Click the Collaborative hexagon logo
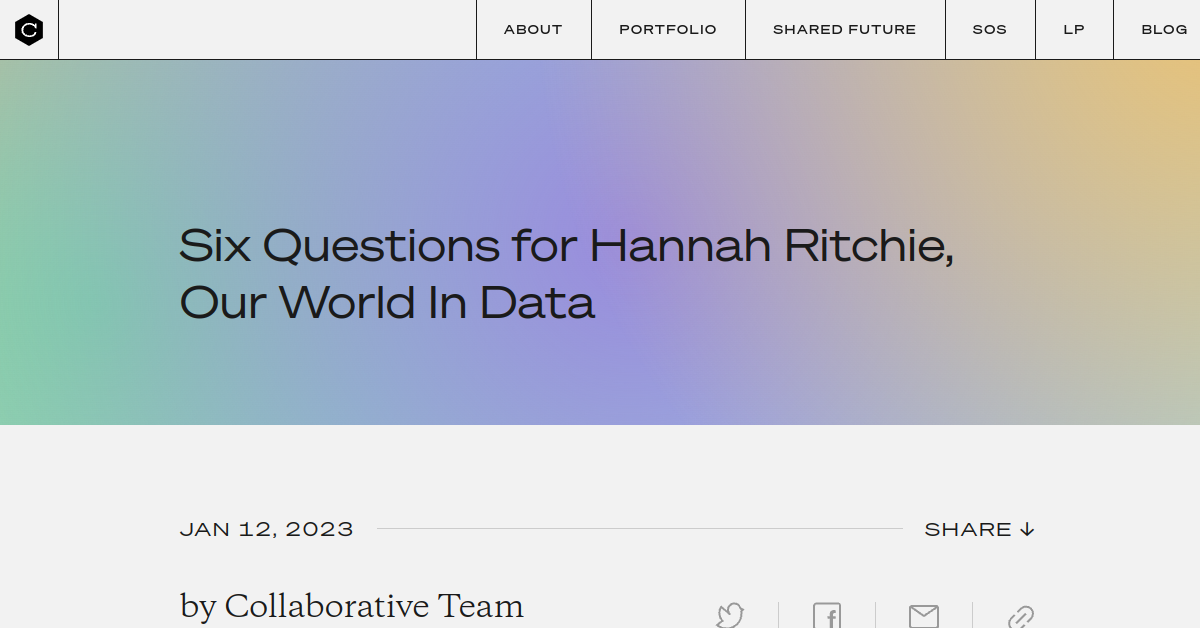This screenshot has width=1200, height=628. click(x=29, y=30)
